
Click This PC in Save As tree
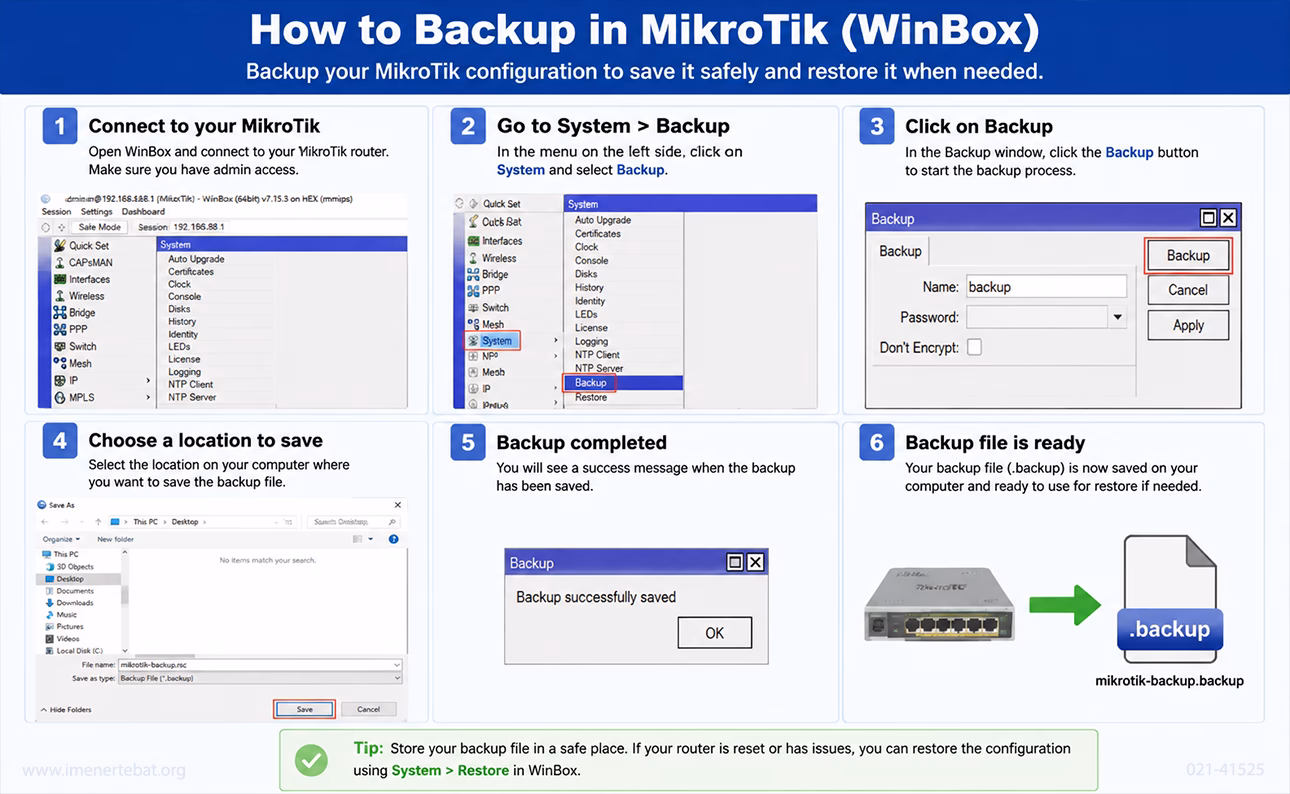click(60, 554)
